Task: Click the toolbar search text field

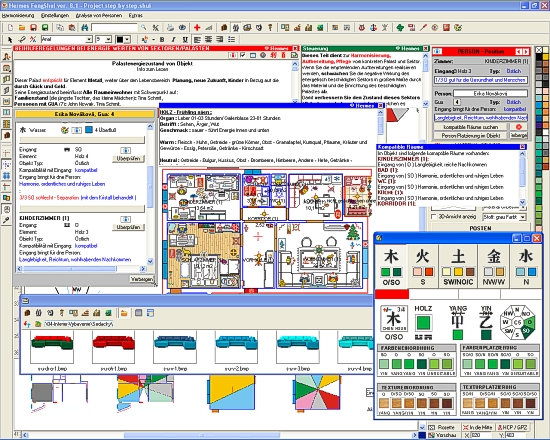Action: (x=114, y=27)
